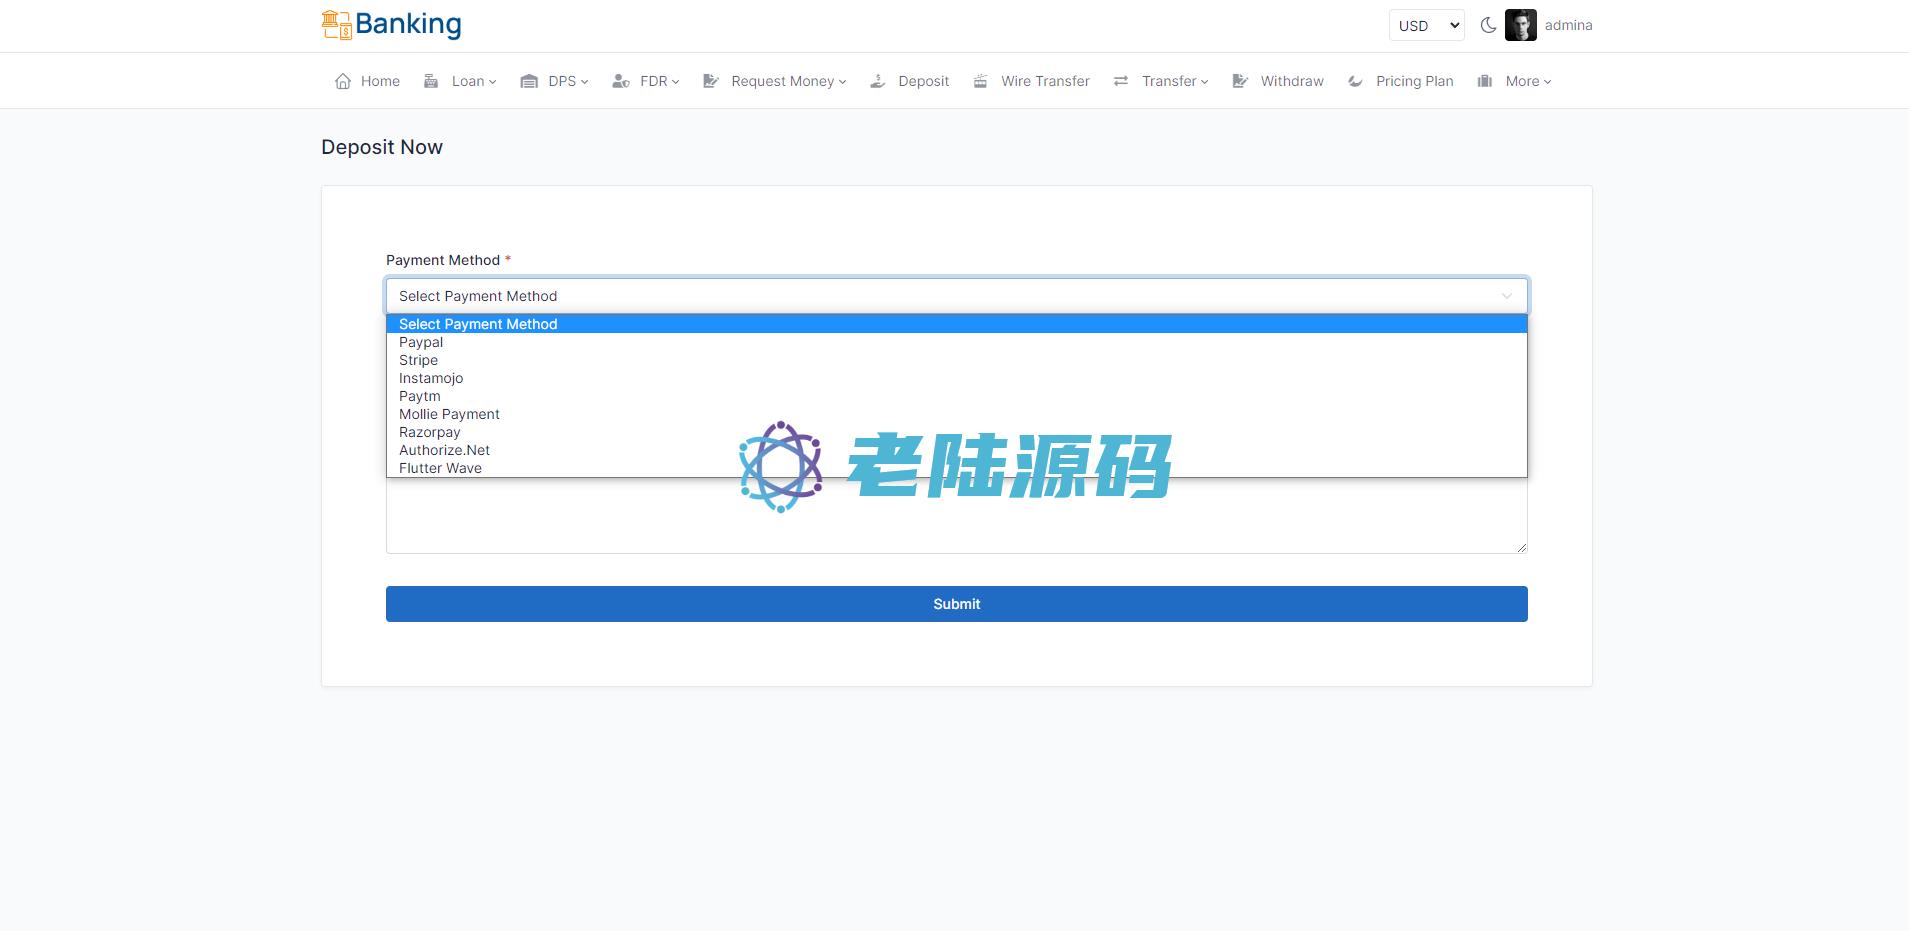Select Stripe as payment method
1909x931 pixels.
(x=418, y=360)
